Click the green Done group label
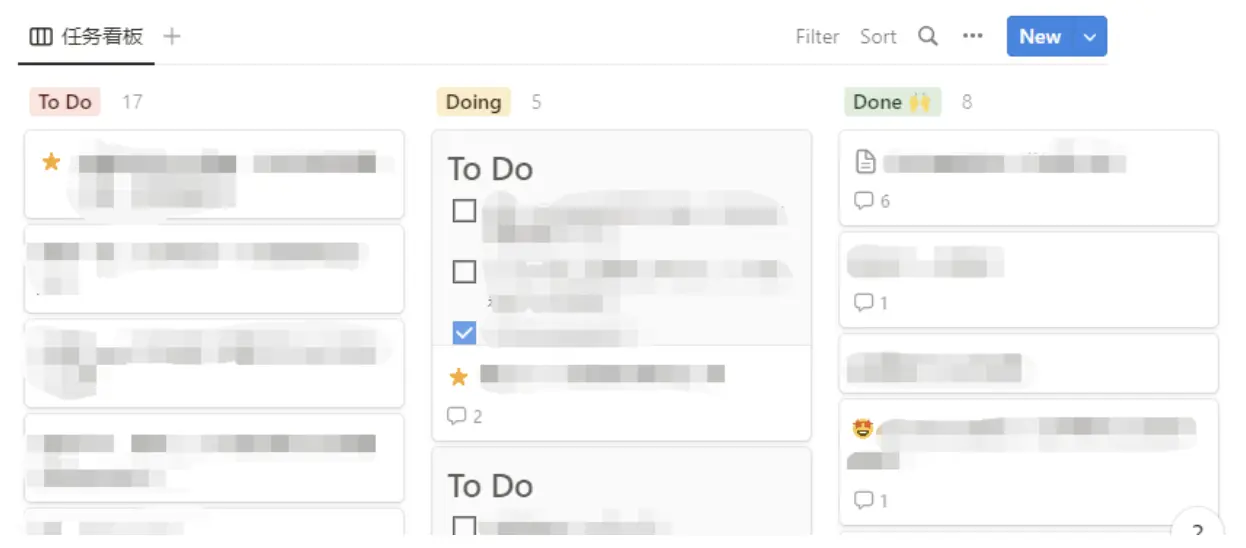 pyautogui.click(x=892, y=102)
